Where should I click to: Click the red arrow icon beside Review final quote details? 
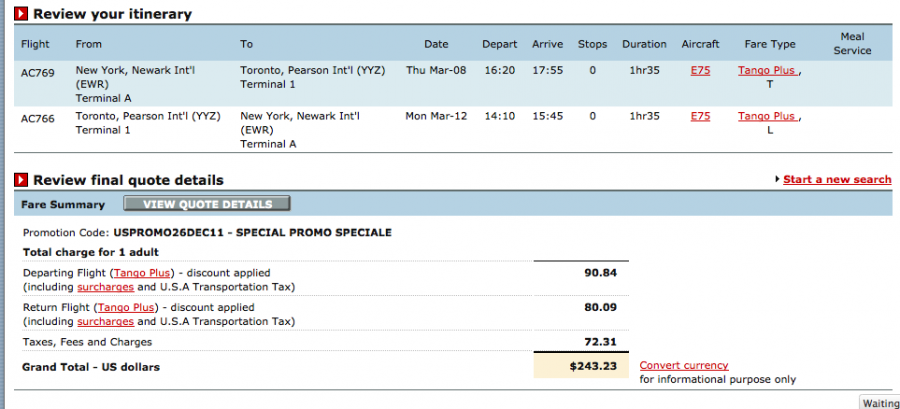pos(22,180)
